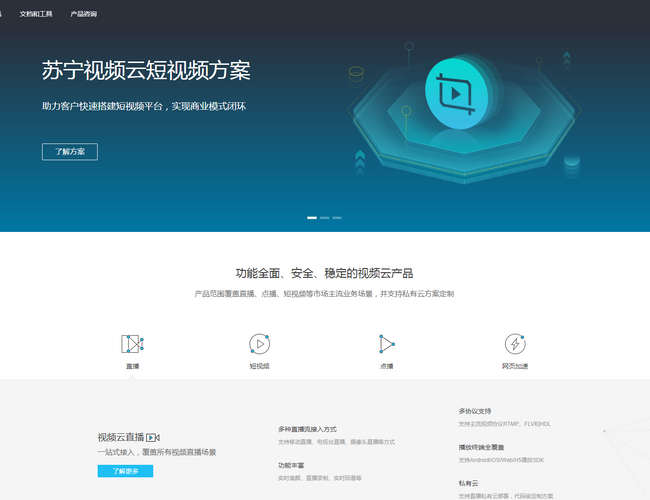Open the 产品咨询 menu

click(84, 15)
